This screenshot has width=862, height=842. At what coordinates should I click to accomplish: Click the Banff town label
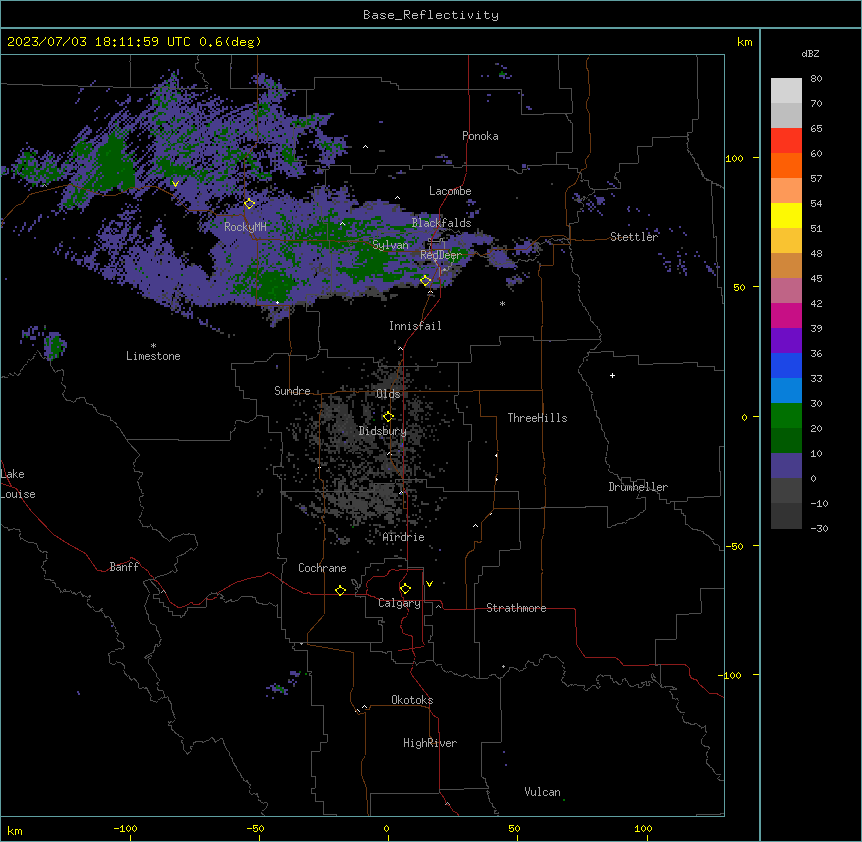coord(124,567)
